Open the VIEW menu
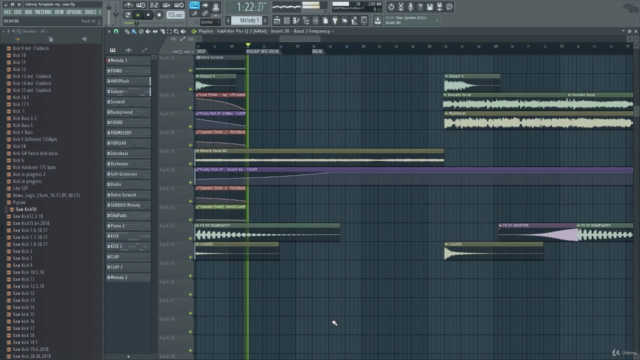Screen dimensions: 640x360 pos(59,12)
